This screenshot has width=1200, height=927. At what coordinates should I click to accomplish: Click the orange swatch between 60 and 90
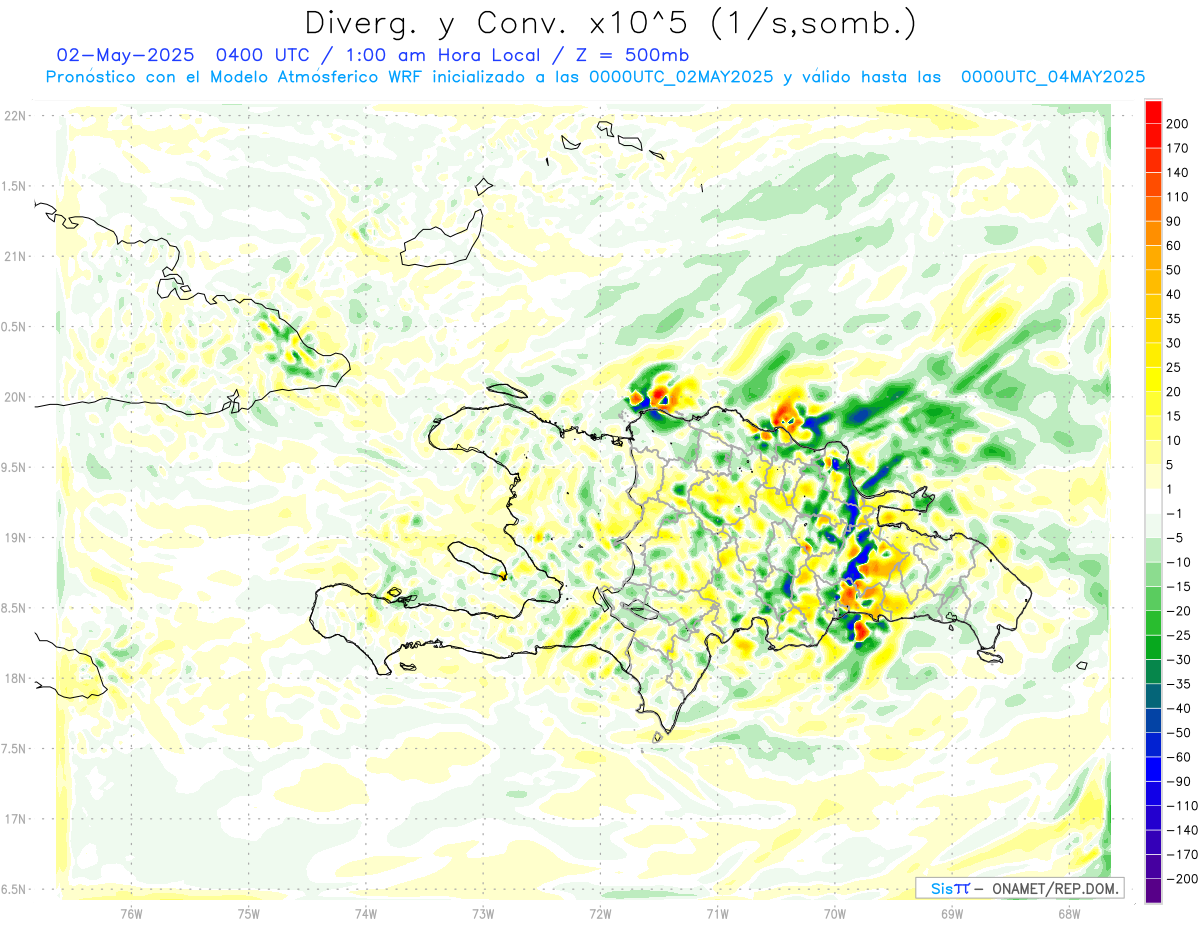click(x=1153, y=233)
